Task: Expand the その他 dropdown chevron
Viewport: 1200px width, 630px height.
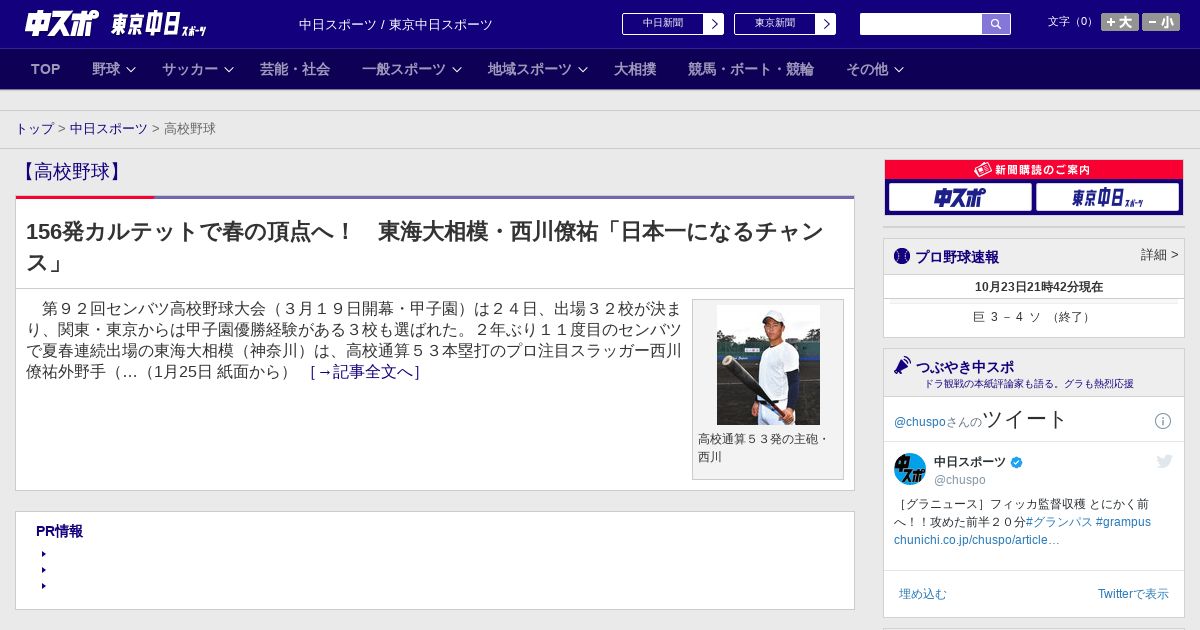Action: (x=899, y=69)
